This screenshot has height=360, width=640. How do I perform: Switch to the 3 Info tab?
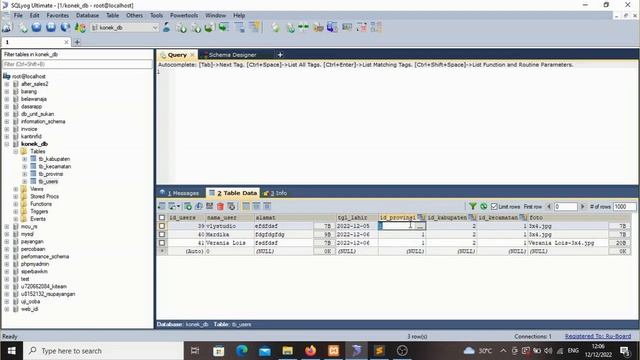[276, 193]
